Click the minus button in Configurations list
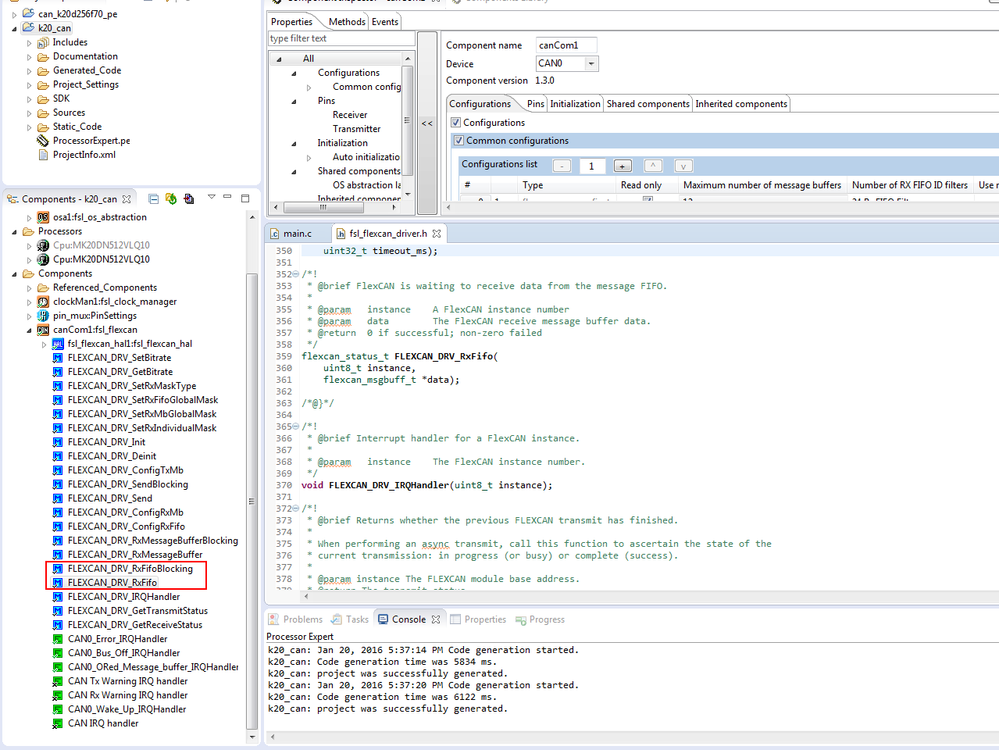Viewport: 999px width, 750px height. [561, 166]
